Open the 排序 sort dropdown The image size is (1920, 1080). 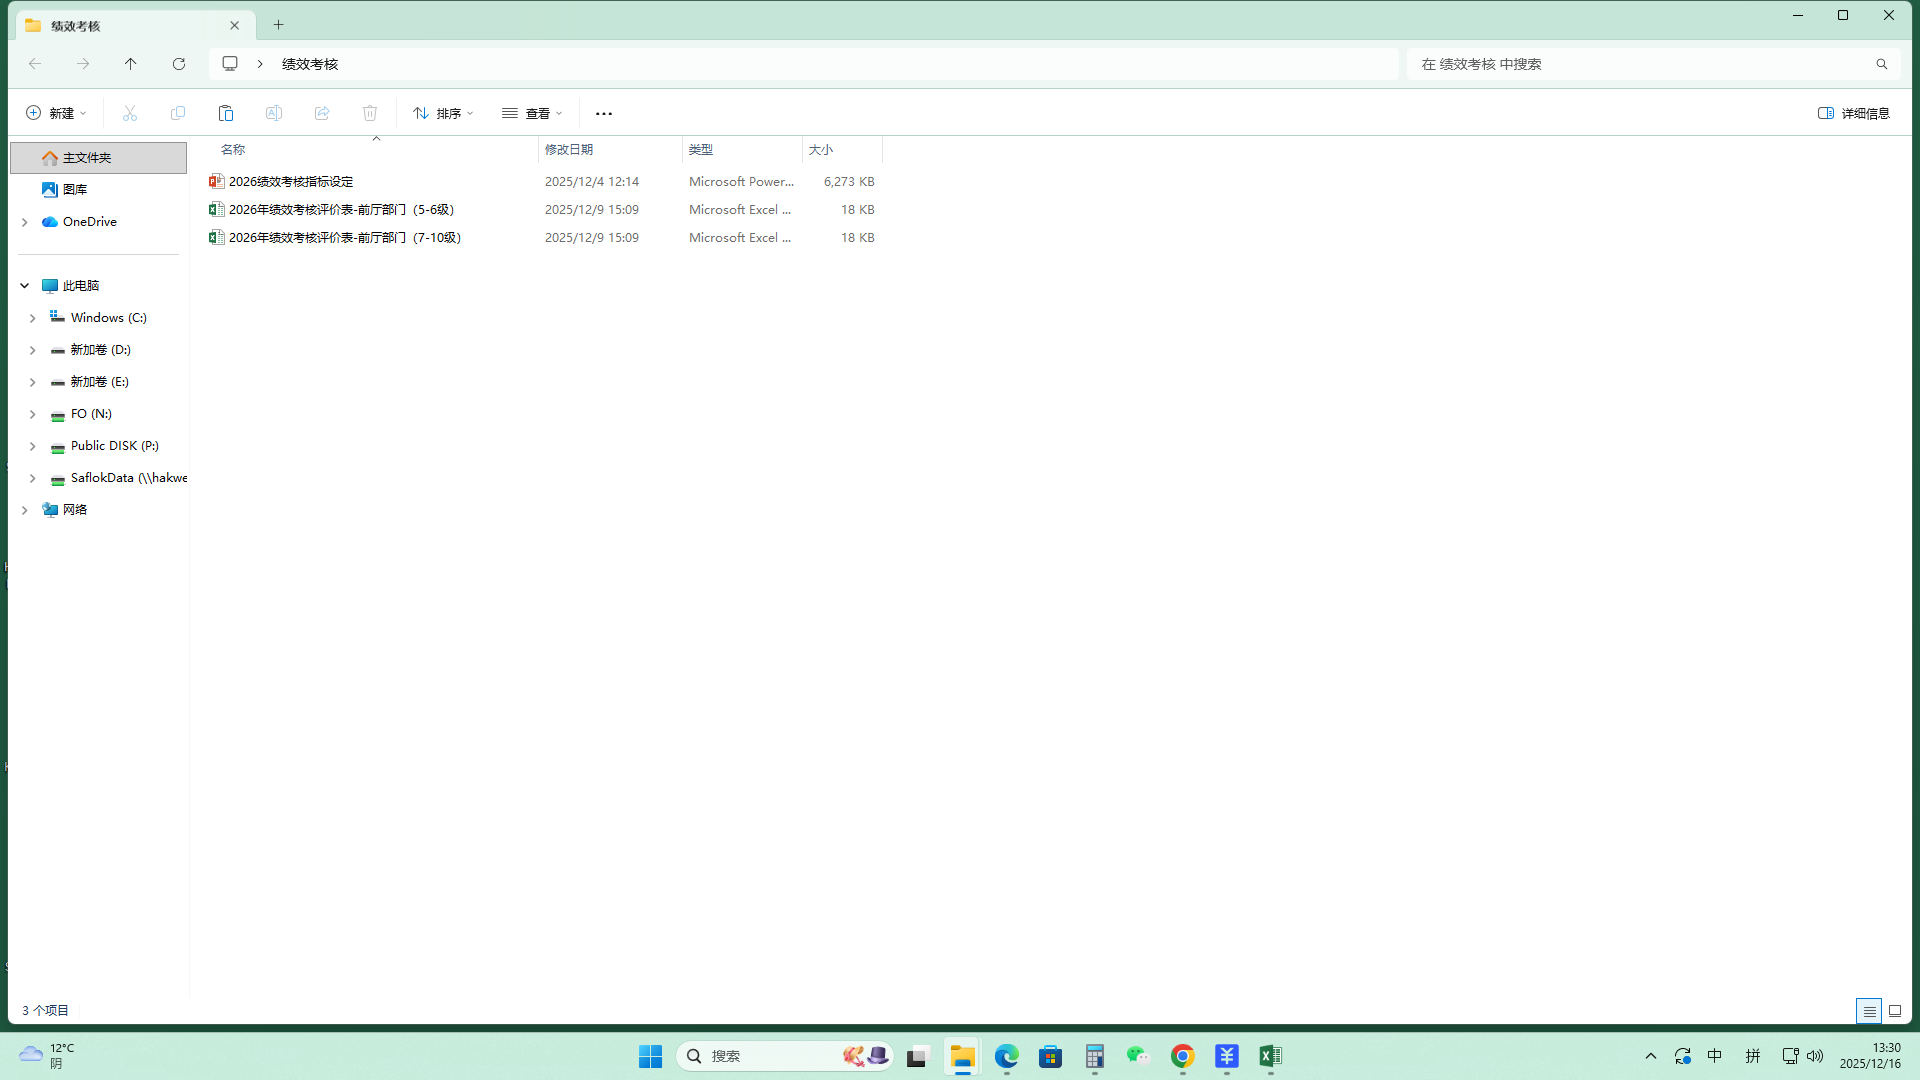(x=443, y=113)
